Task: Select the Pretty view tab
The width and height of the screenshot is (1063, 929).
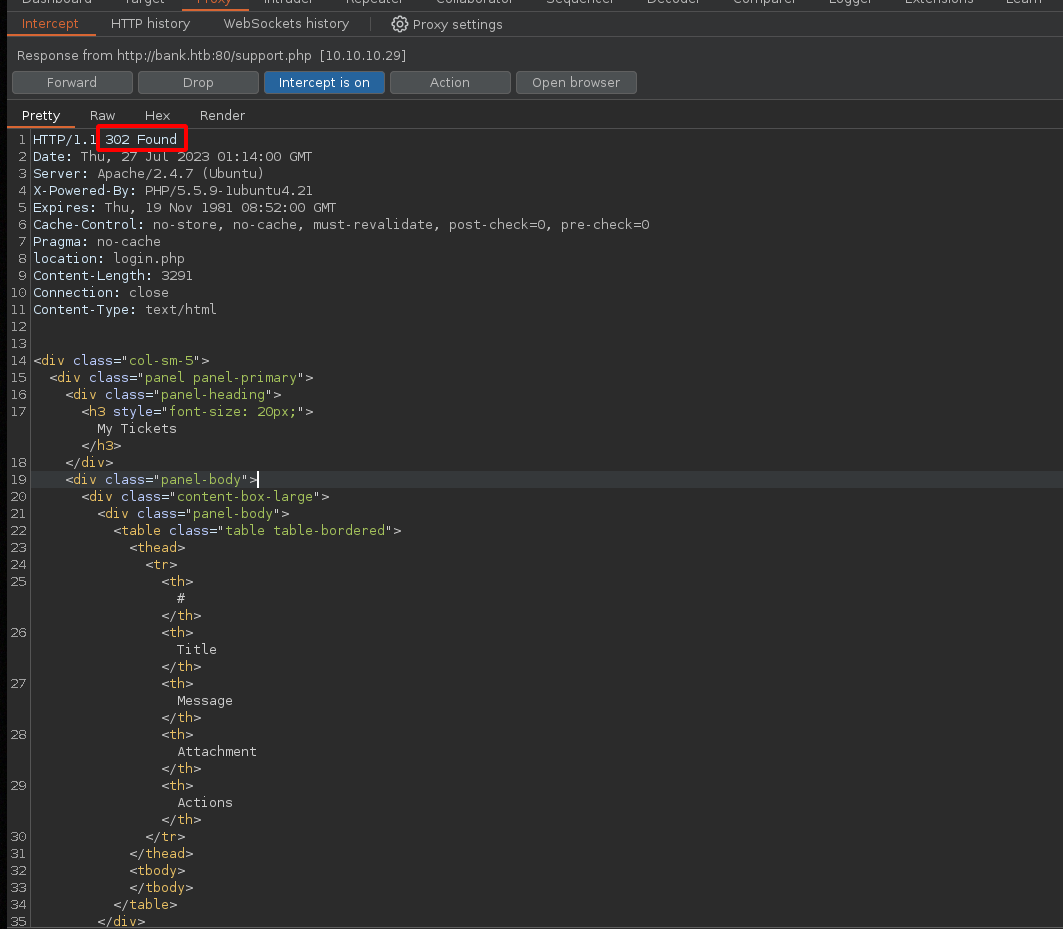Action: pos(41,115)
